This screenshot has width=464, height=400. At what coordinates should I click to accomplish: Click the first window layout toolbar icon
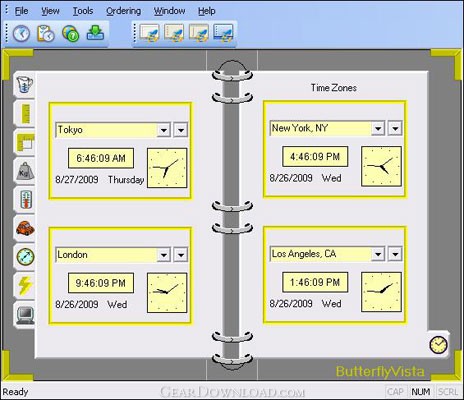pyautogui.click(x=149, y=33)
